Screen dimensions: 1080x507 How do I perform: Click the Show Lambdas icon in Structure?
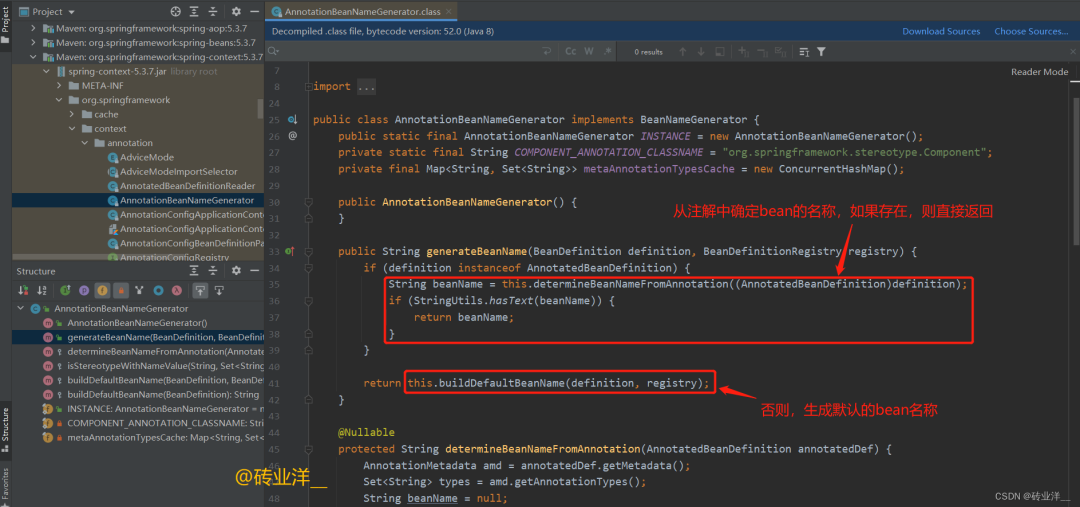pos(177,290)
